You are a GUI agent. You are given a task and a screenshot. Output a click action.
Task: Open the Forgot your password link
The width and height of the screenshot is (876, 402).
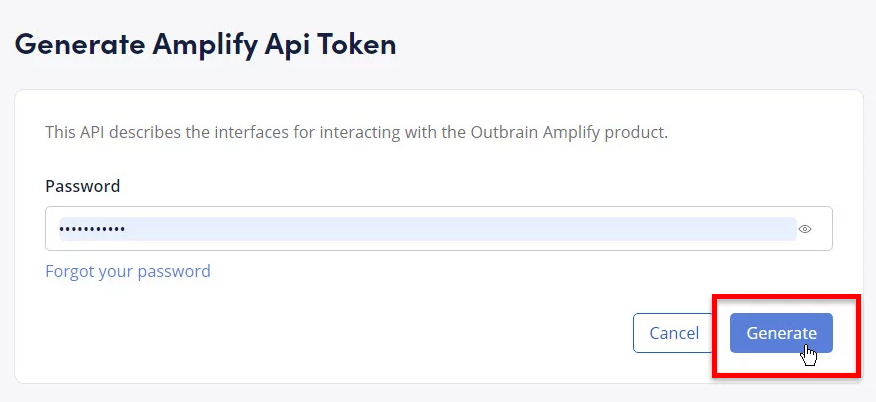[x=128, y=271]
